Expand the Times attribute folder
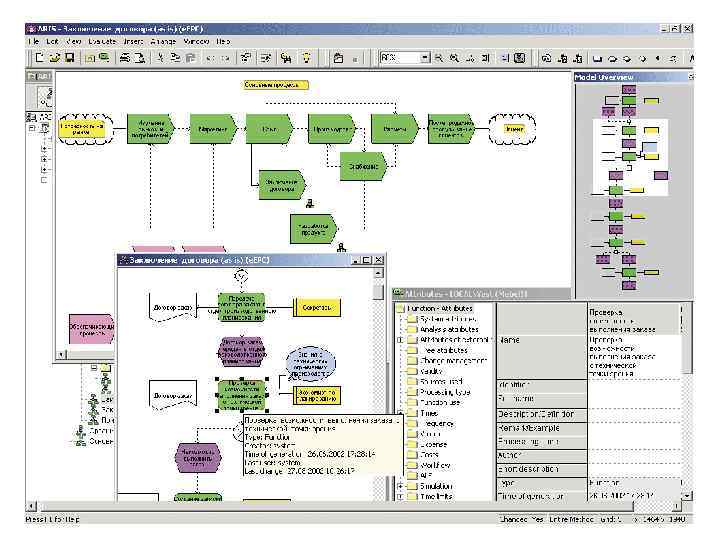The image size is (720, 540). coord(400,413)
